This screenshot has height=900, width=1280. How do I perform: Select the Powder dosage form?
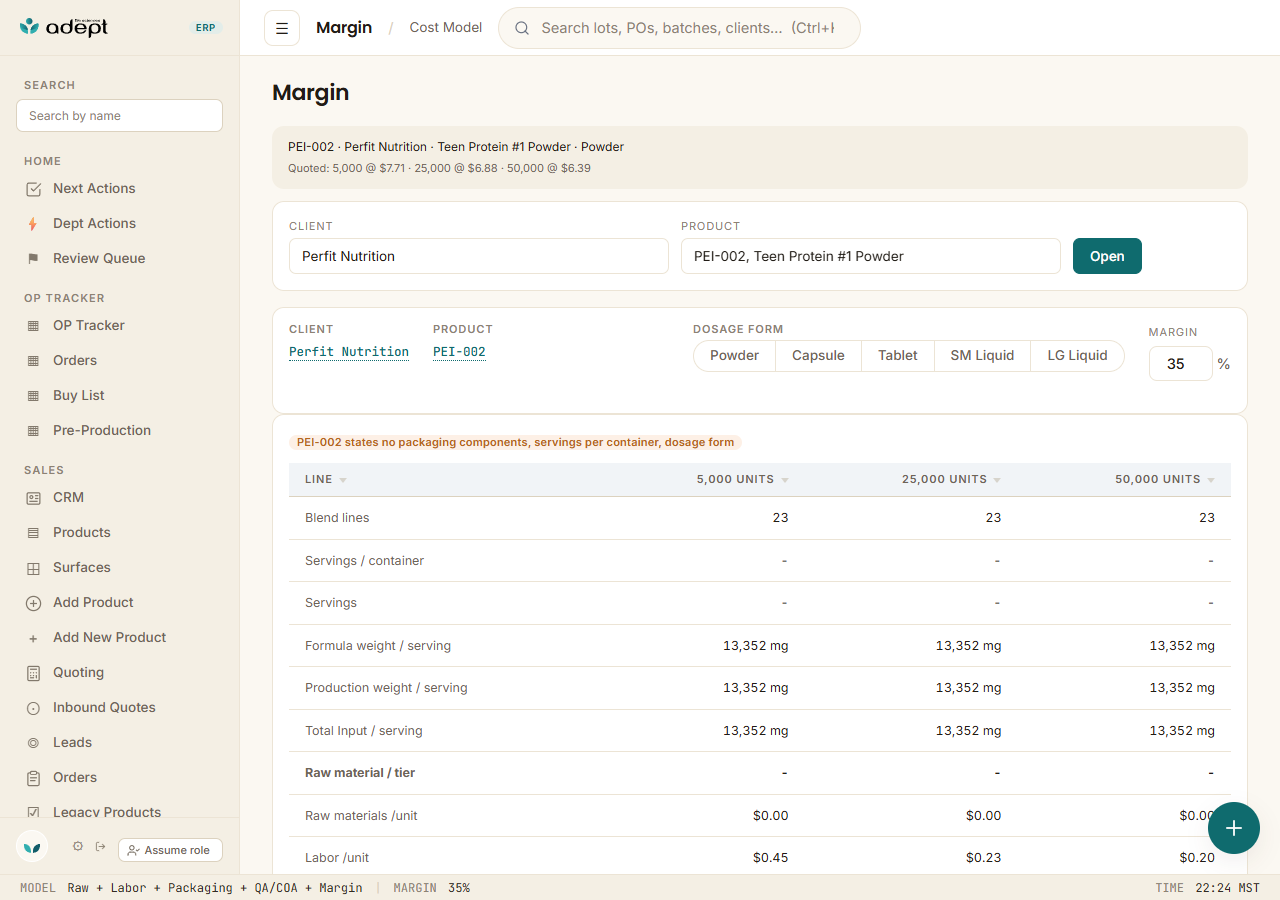tap(734, 356)
